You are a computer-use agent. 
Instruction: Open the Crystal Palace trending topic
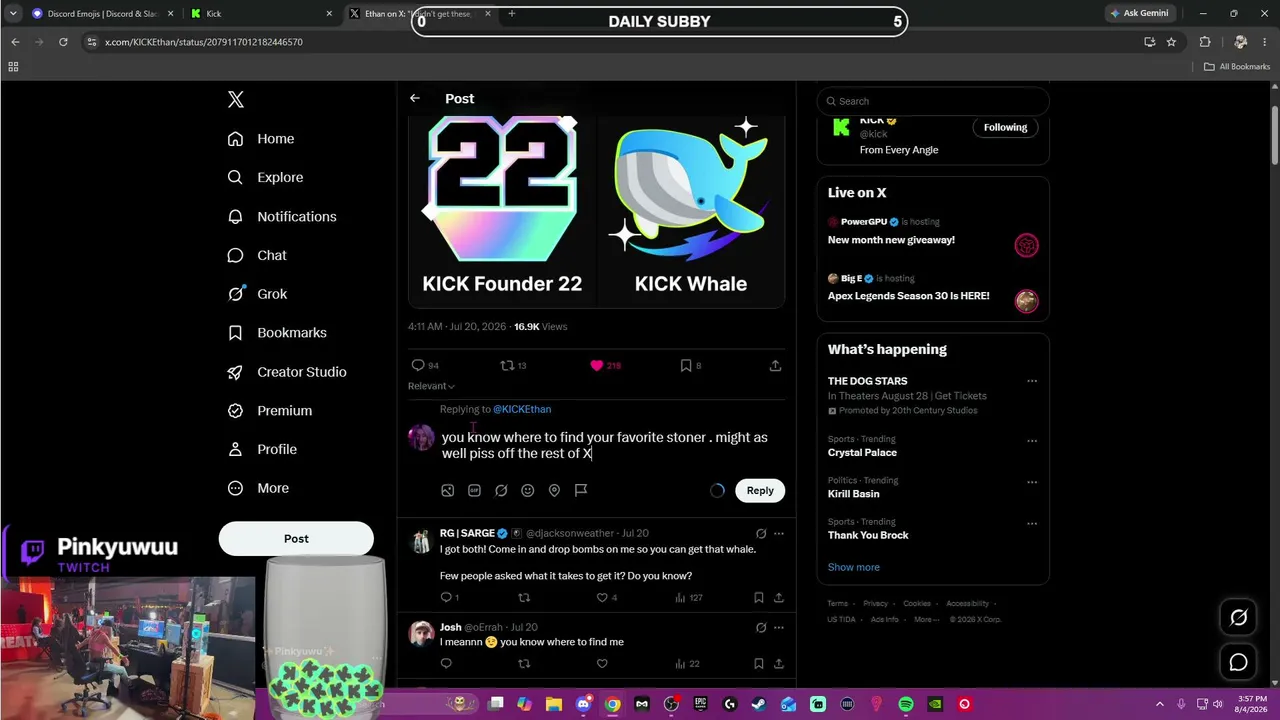[x=862, y=453]
